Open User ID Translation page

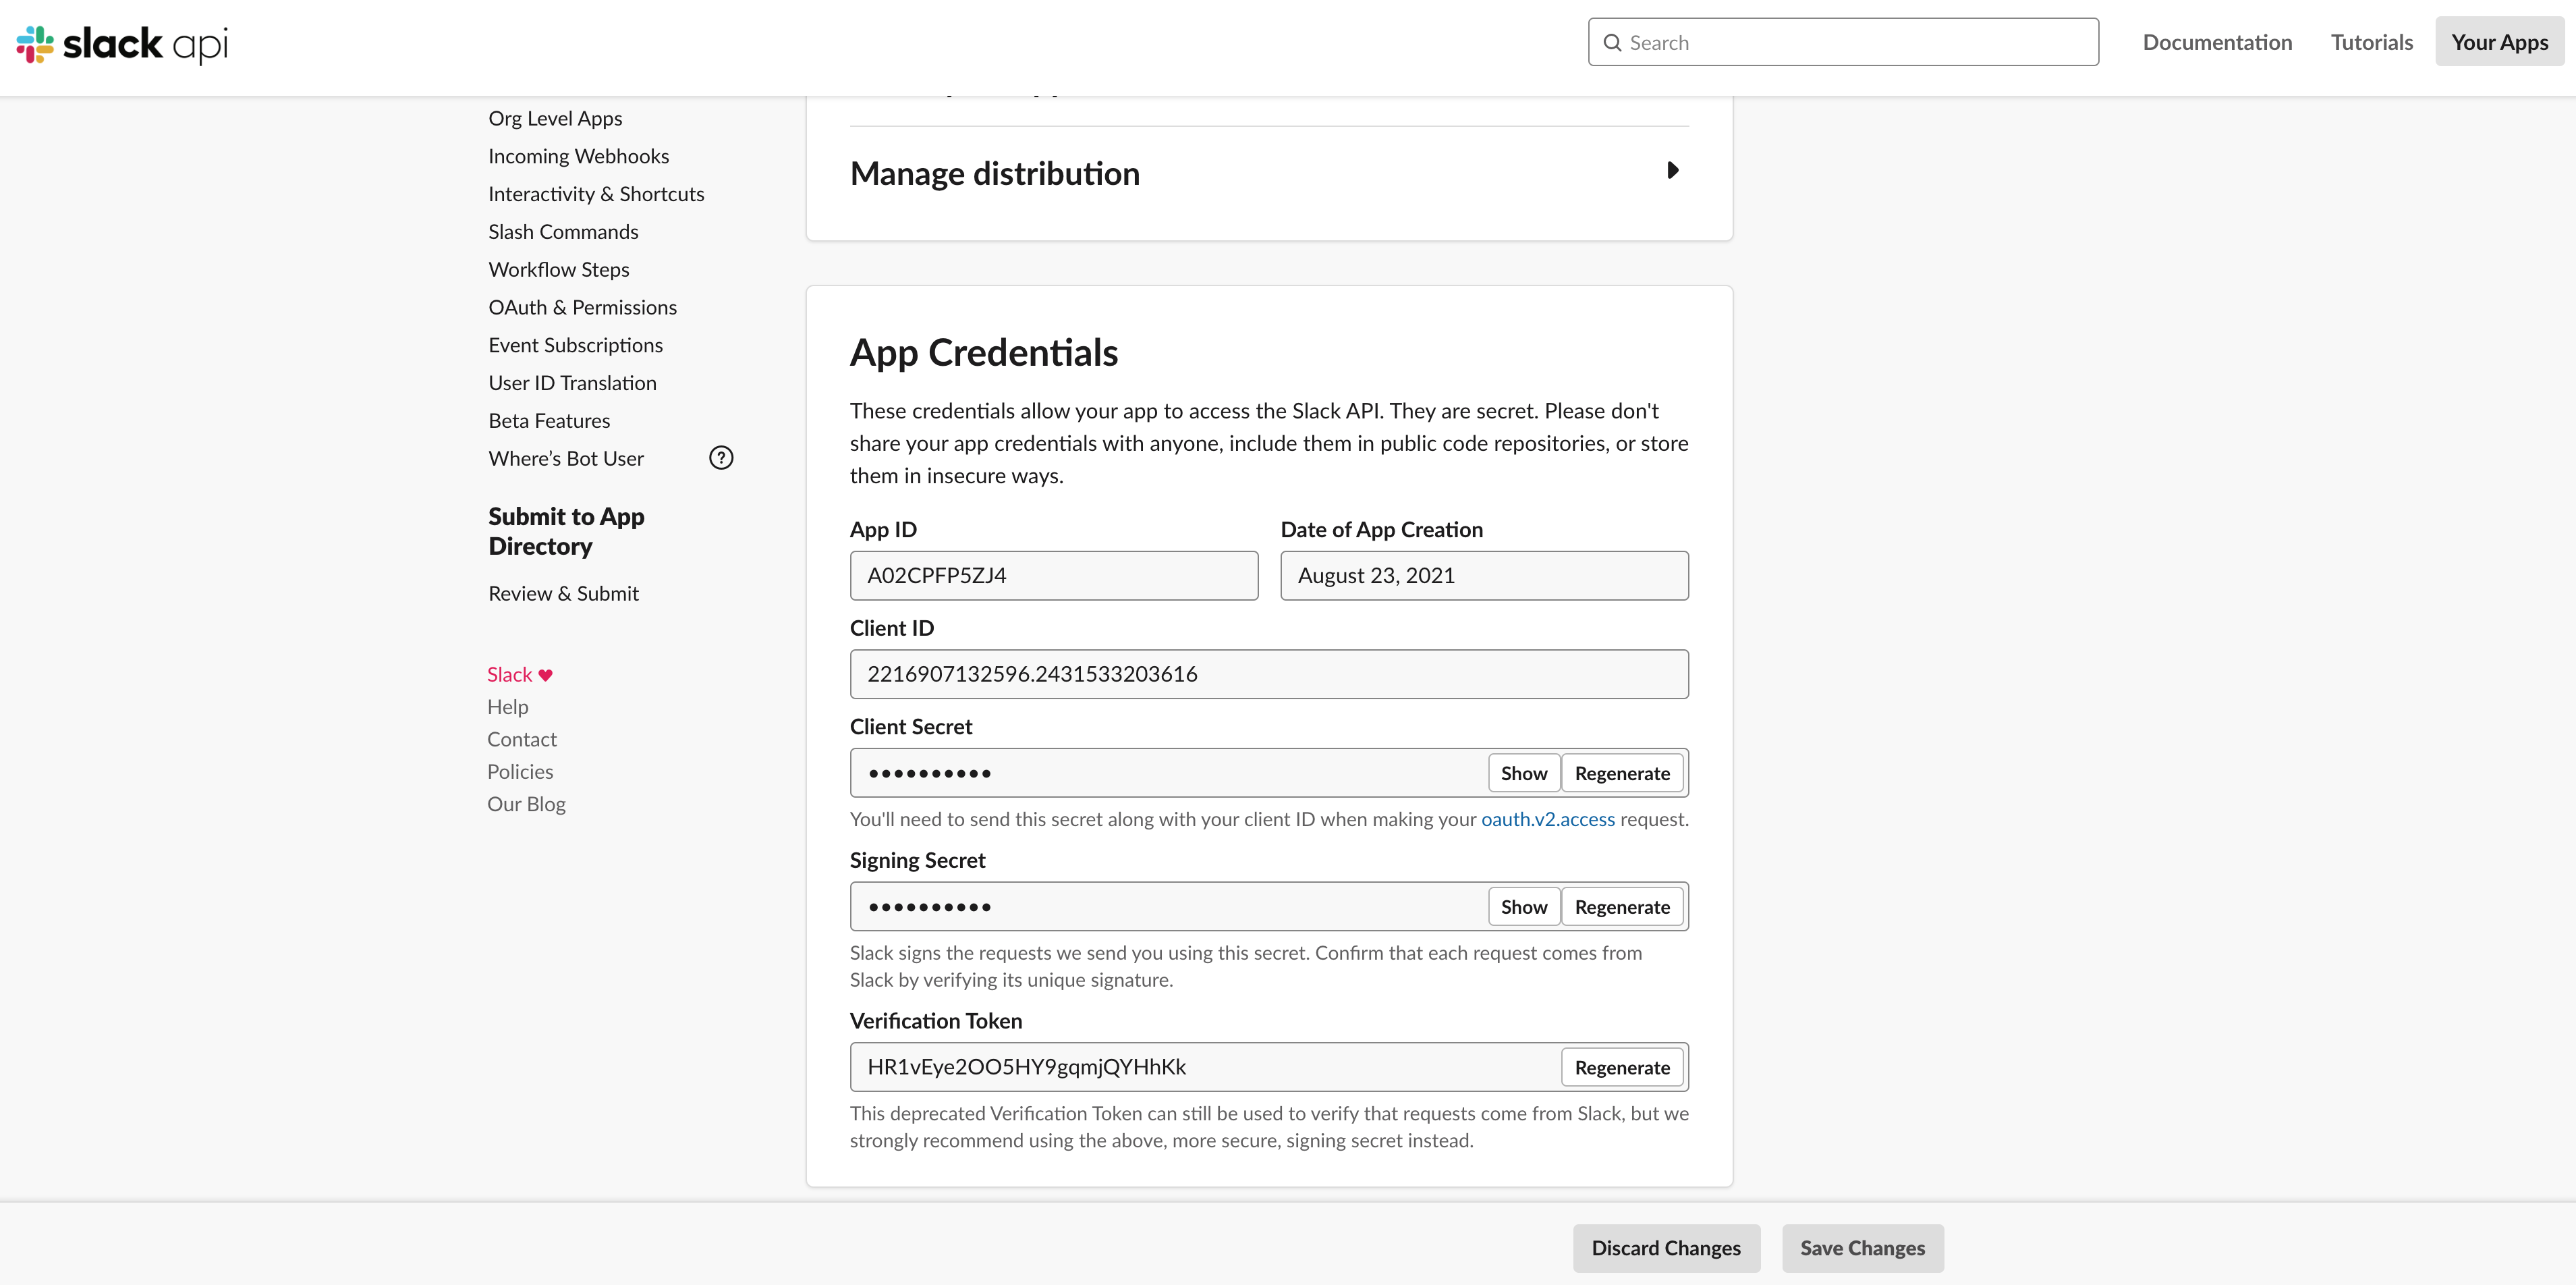pos(572,383)
